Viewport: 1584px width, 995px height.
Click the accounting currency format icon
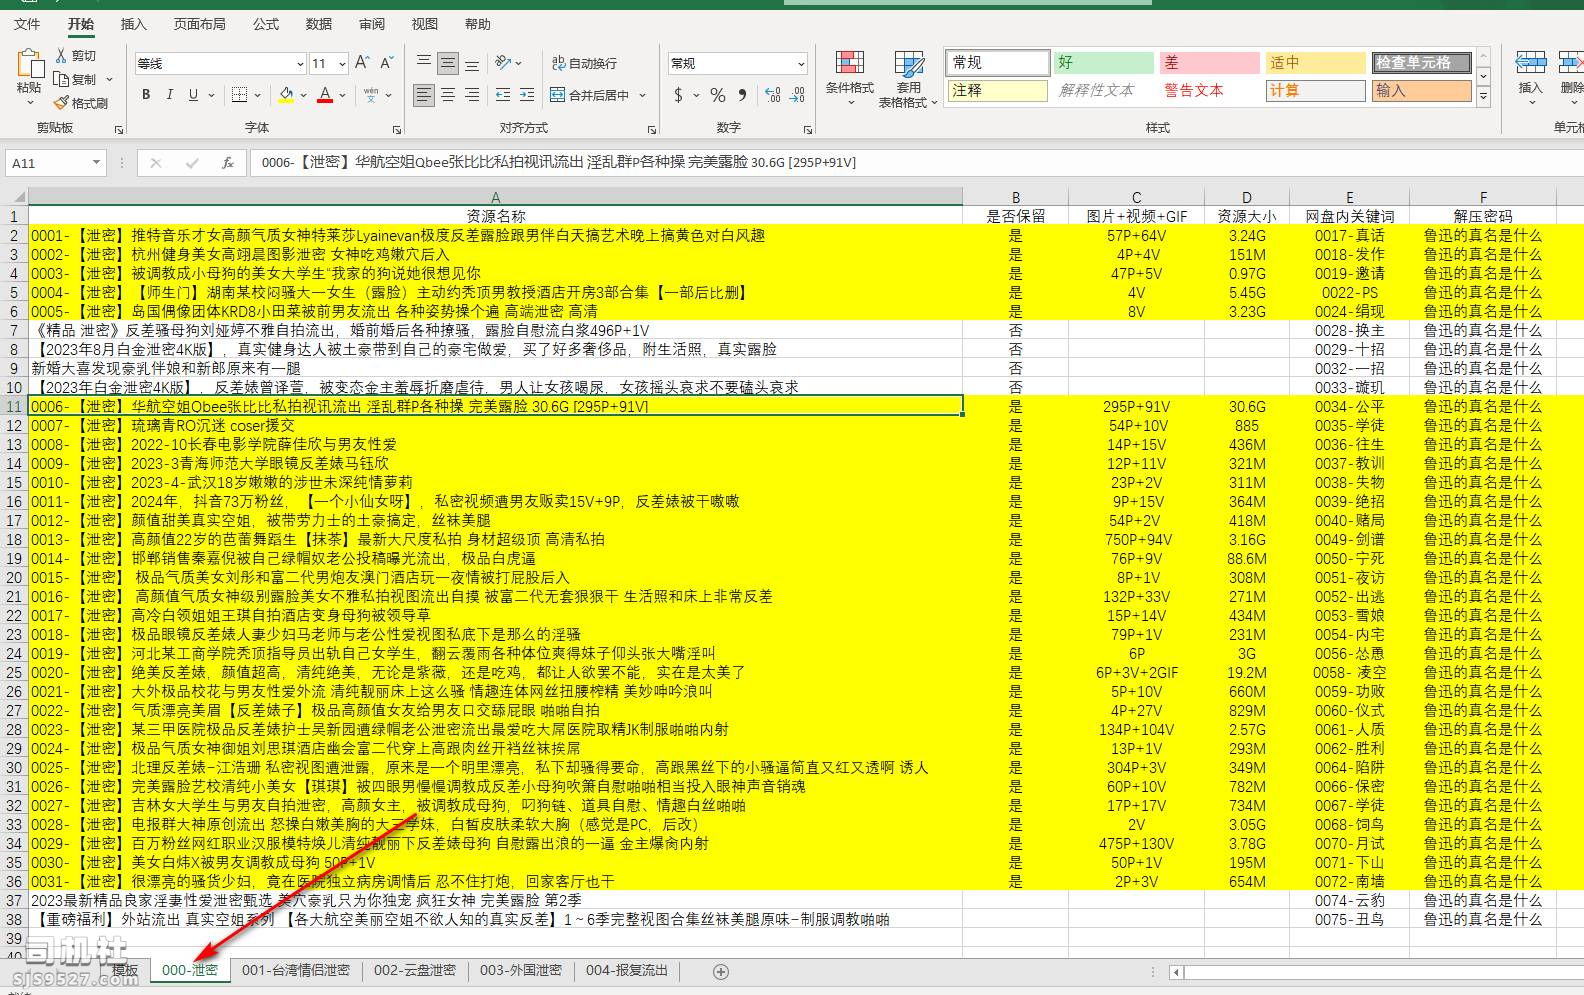click(679, 95)
